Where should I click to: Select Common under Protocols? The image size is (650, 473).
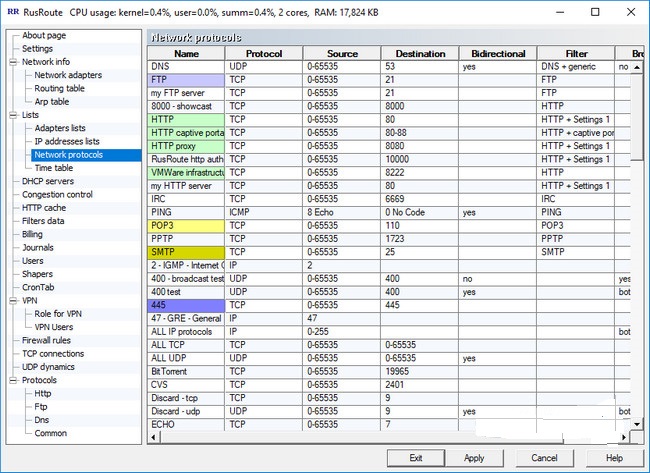[x=51, y=433]
